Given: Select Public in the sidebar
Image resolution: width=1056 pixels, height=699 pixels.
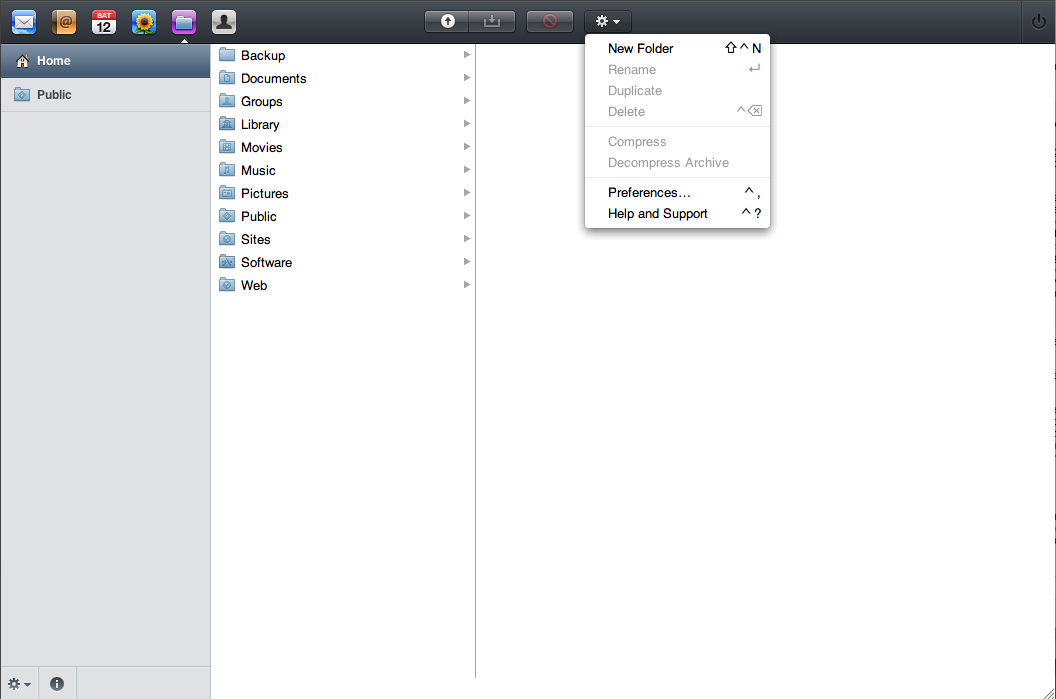Looking at the screenshot, I should [x=106, y=95].
